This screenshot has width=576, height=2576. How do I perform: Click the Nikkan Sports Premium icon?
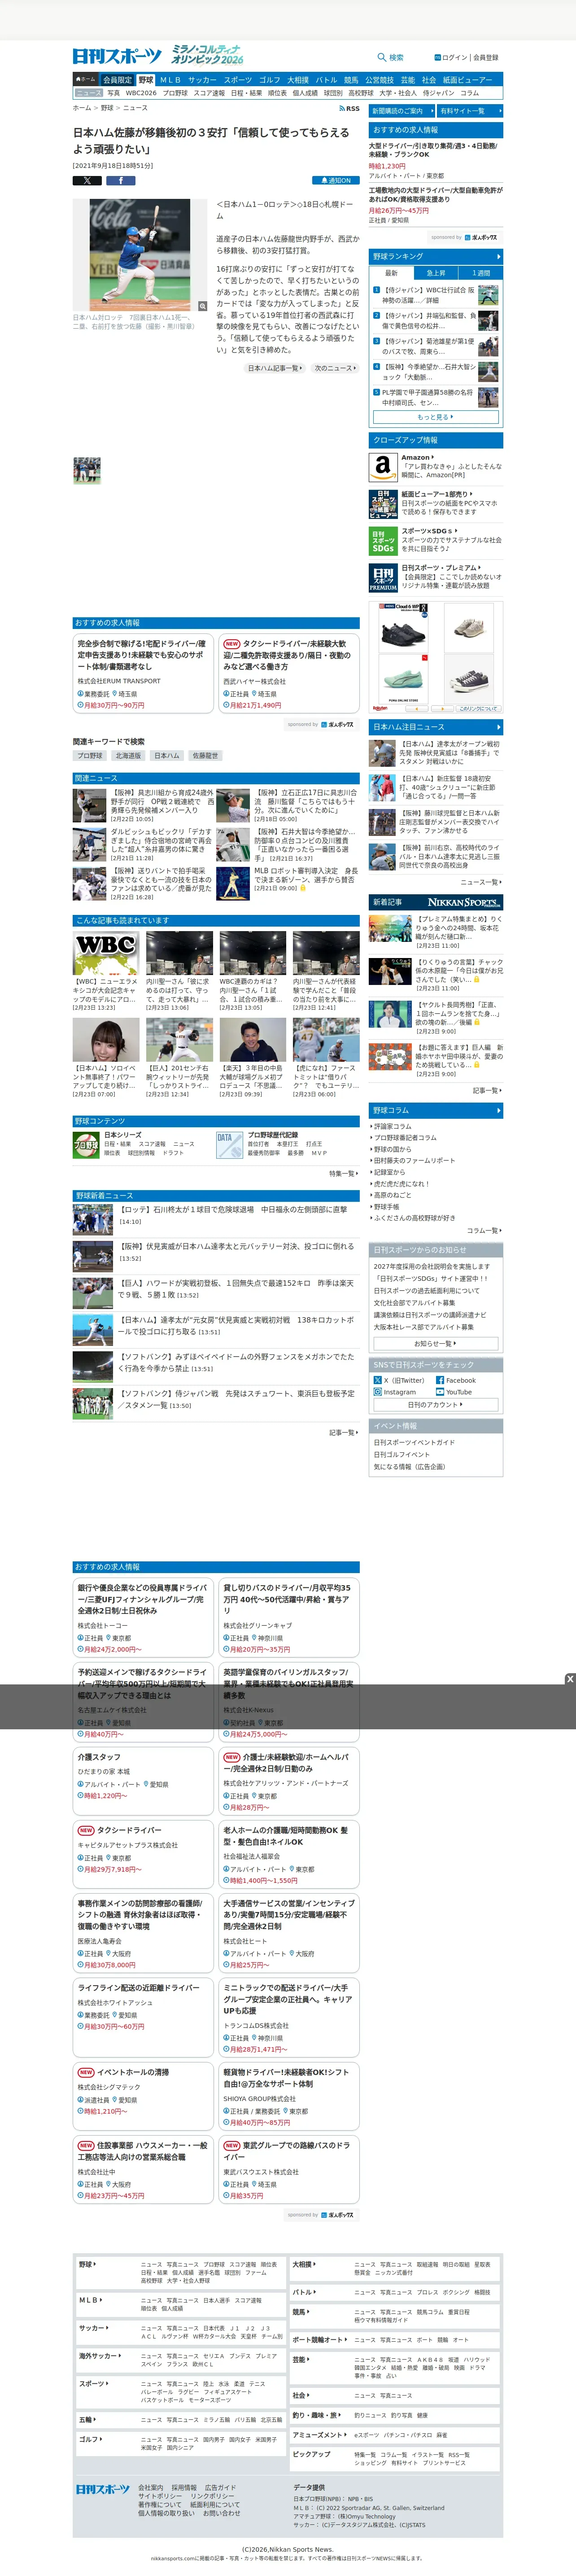pos(383,578)
